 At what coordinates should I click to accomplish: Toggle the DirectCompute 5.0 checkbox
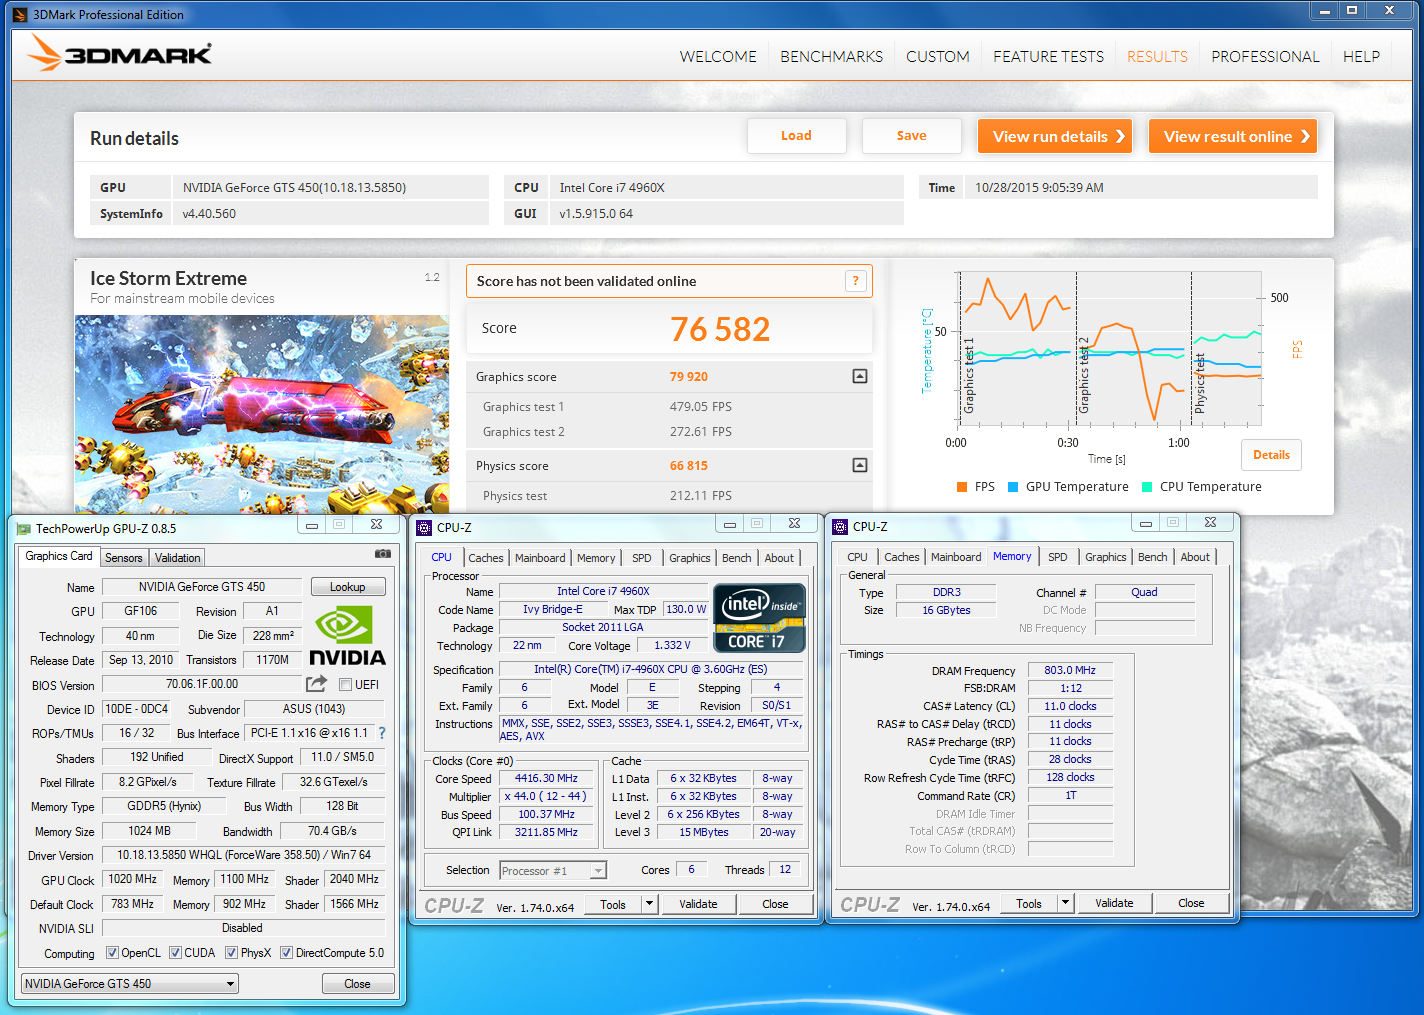pyautogui.click(x=286, y=953)
